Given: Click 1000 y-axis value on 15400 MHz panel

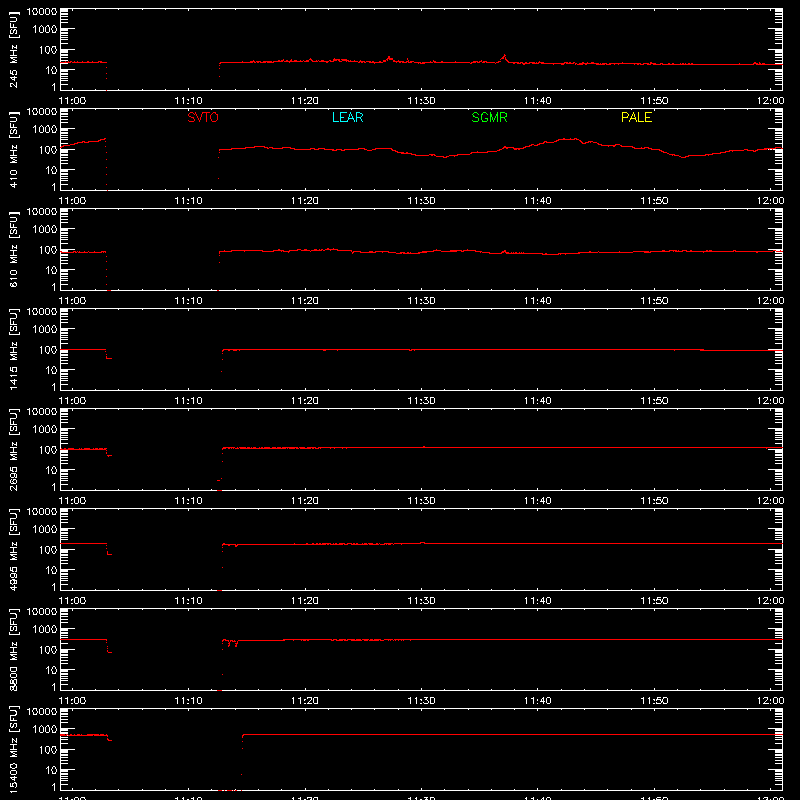Looking at the screenshot, I should 45,729.
